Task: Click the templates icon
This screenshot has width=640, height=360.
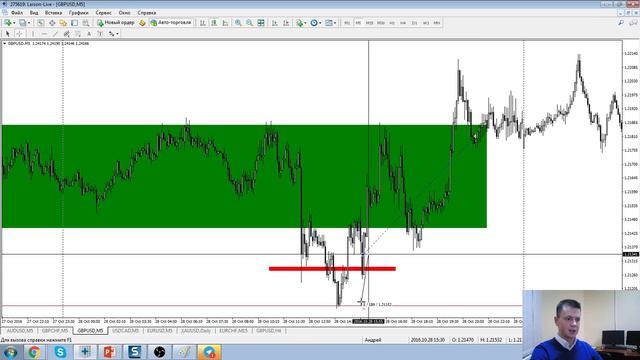Action: coord(329,23)
